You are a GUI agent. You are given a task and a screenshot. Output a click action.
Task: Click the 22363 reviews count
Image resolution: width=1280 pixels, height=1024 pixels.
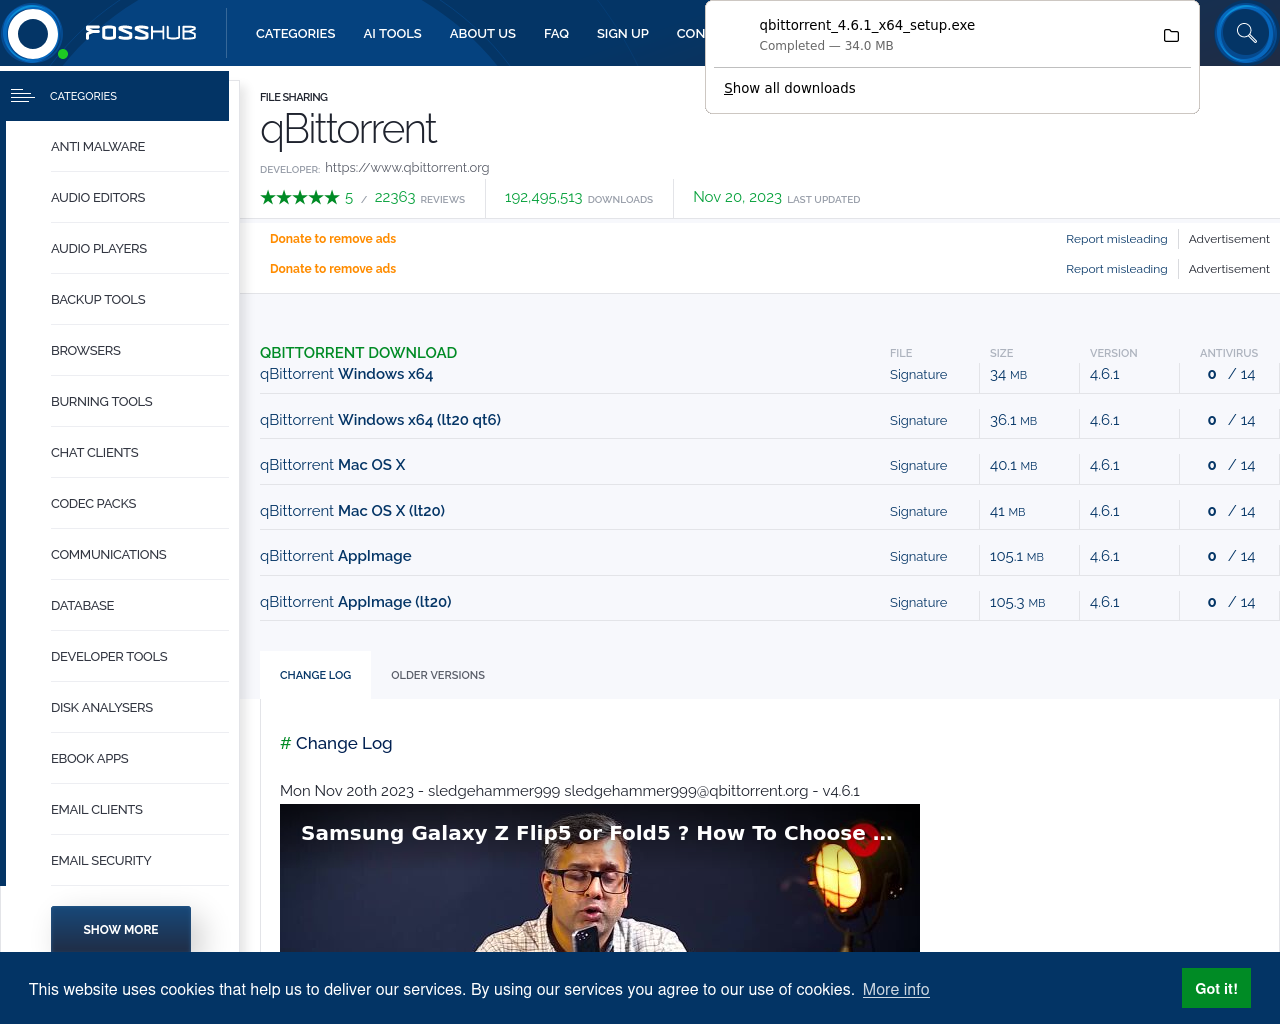tap(394, 198)
